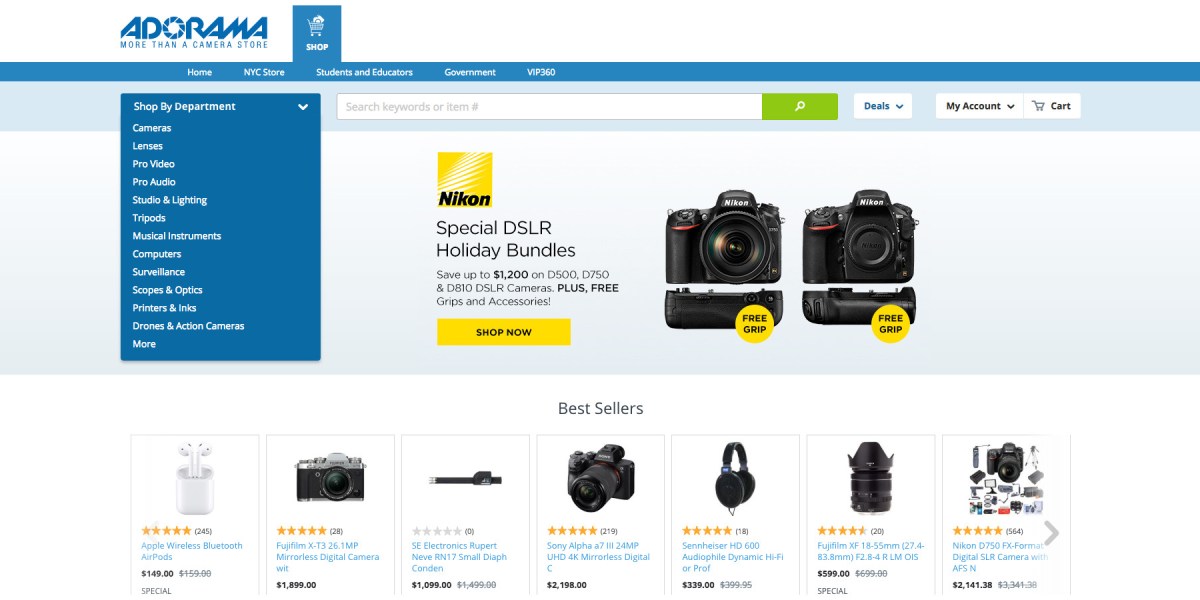Go to the NYC Store tab
Image resolution: width=1200 pixels, height=600 pixels.
(264, 72)
